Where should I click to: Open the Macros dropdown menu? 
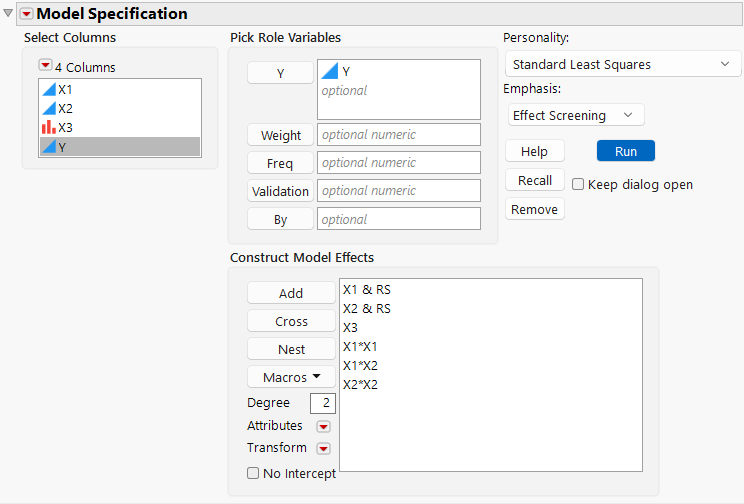[291, 378]
